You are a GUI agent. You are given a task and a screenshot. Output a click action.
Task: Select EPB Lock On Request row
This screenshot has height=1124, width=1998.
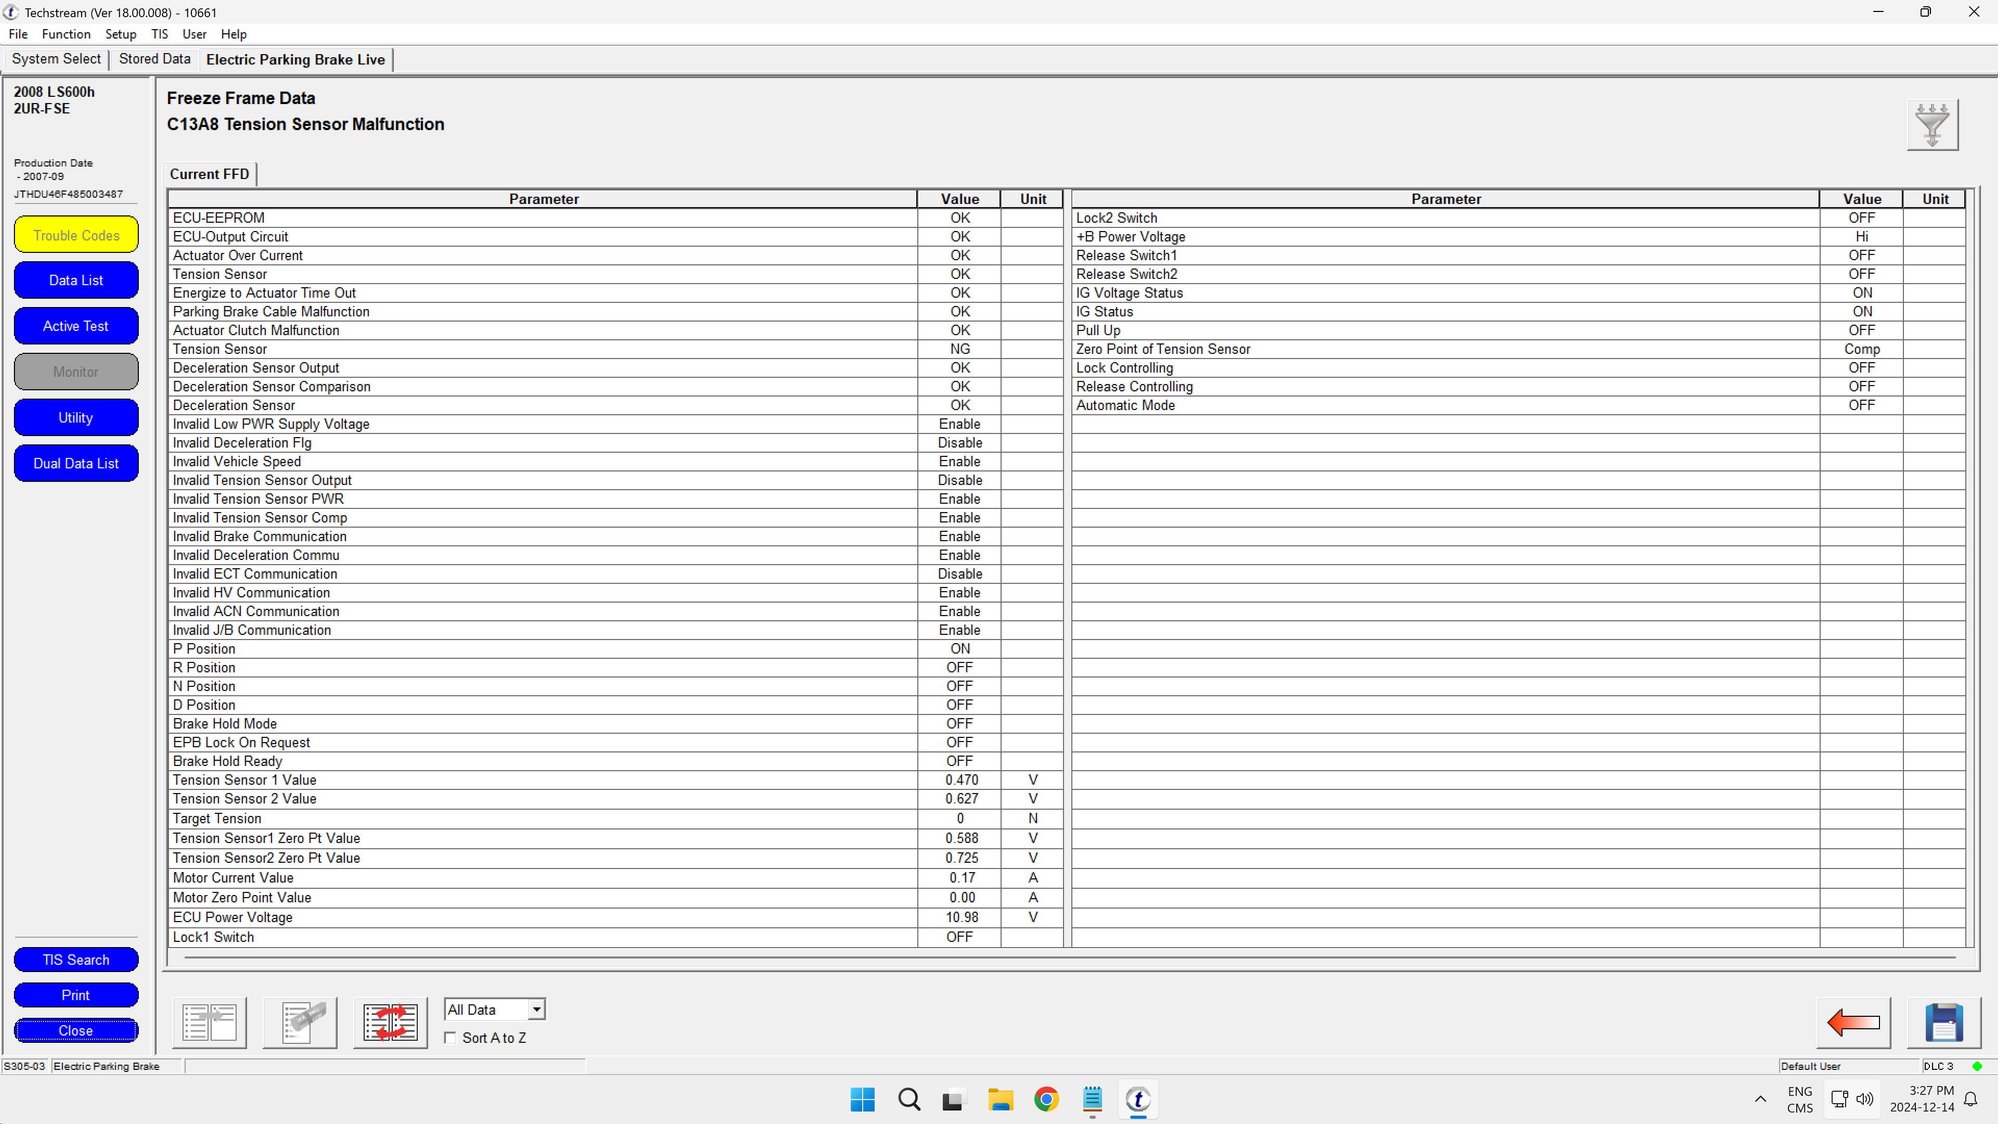point(615,743)
